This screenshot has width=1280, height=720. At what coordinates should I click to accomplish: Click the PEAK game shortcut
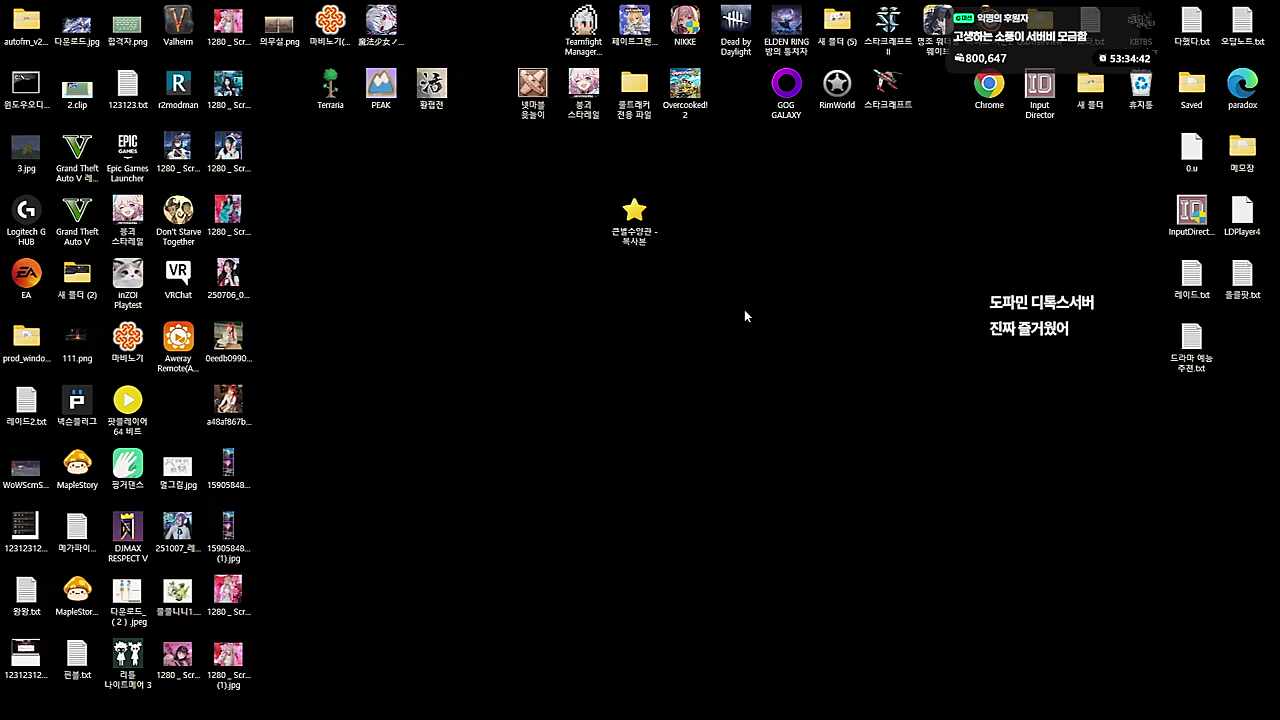coord(381,84)
